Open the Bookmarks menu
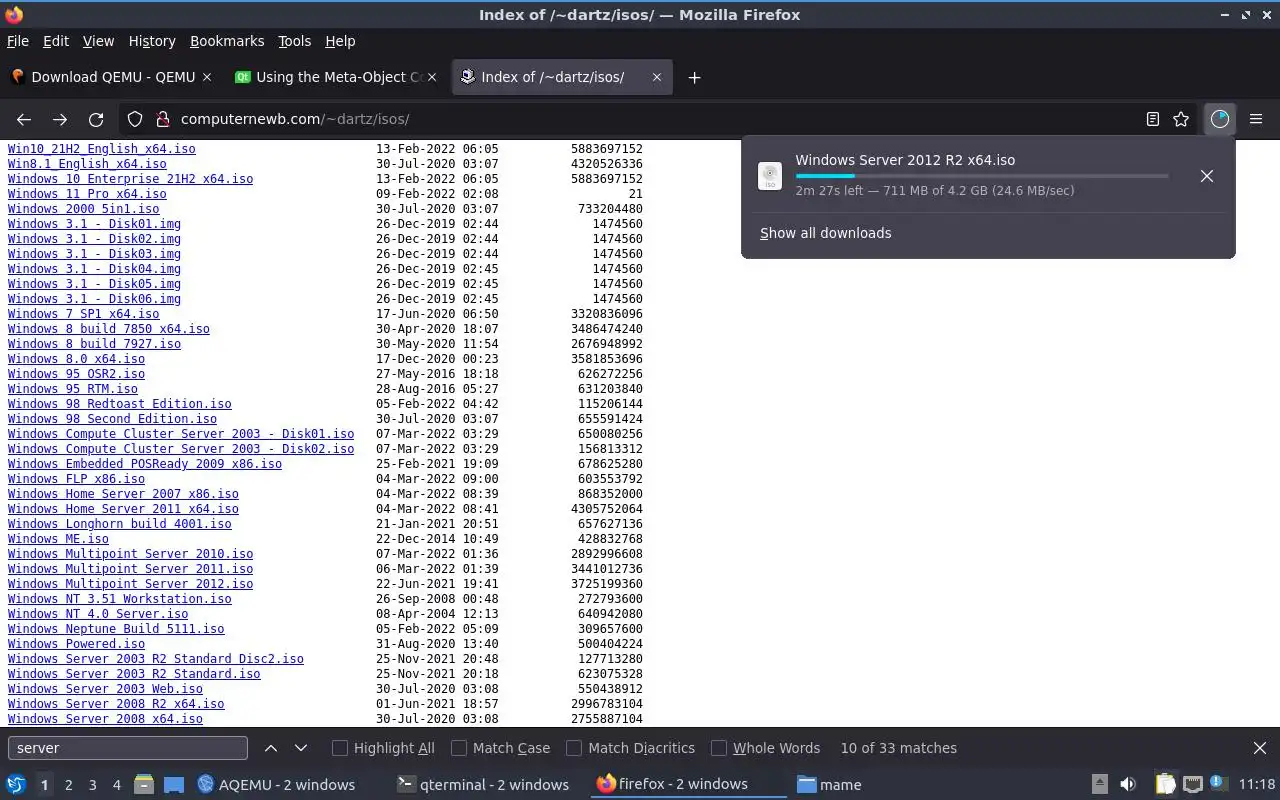The width and height of the screenshot is (1280, 800). [227, 41]
